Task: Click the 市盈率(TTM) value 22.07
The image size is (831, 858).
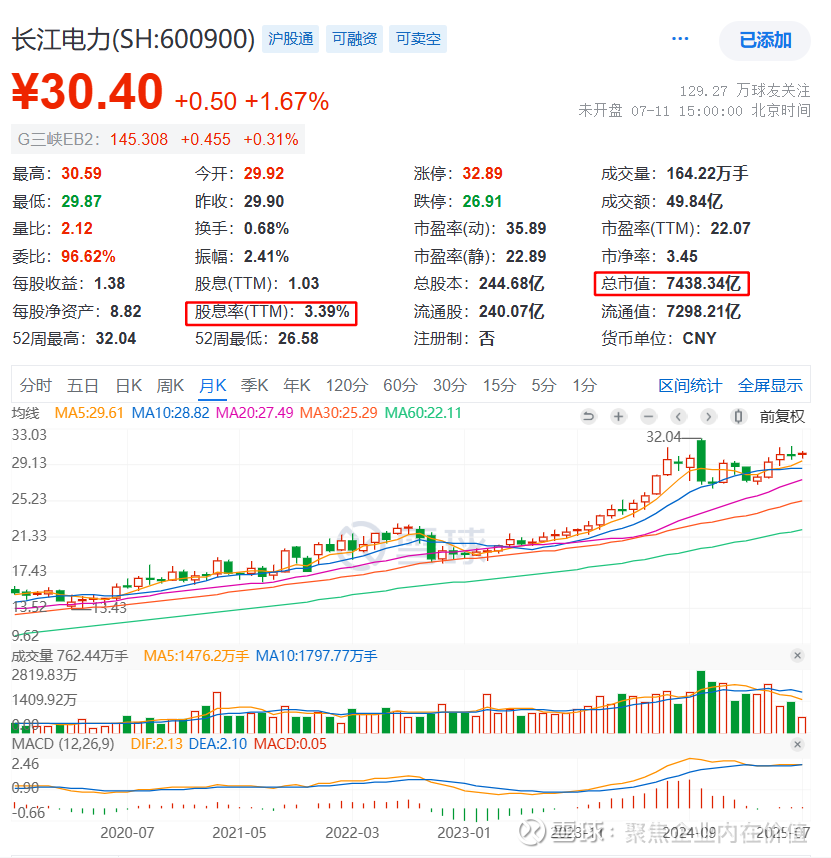Action: pos(730,228)
